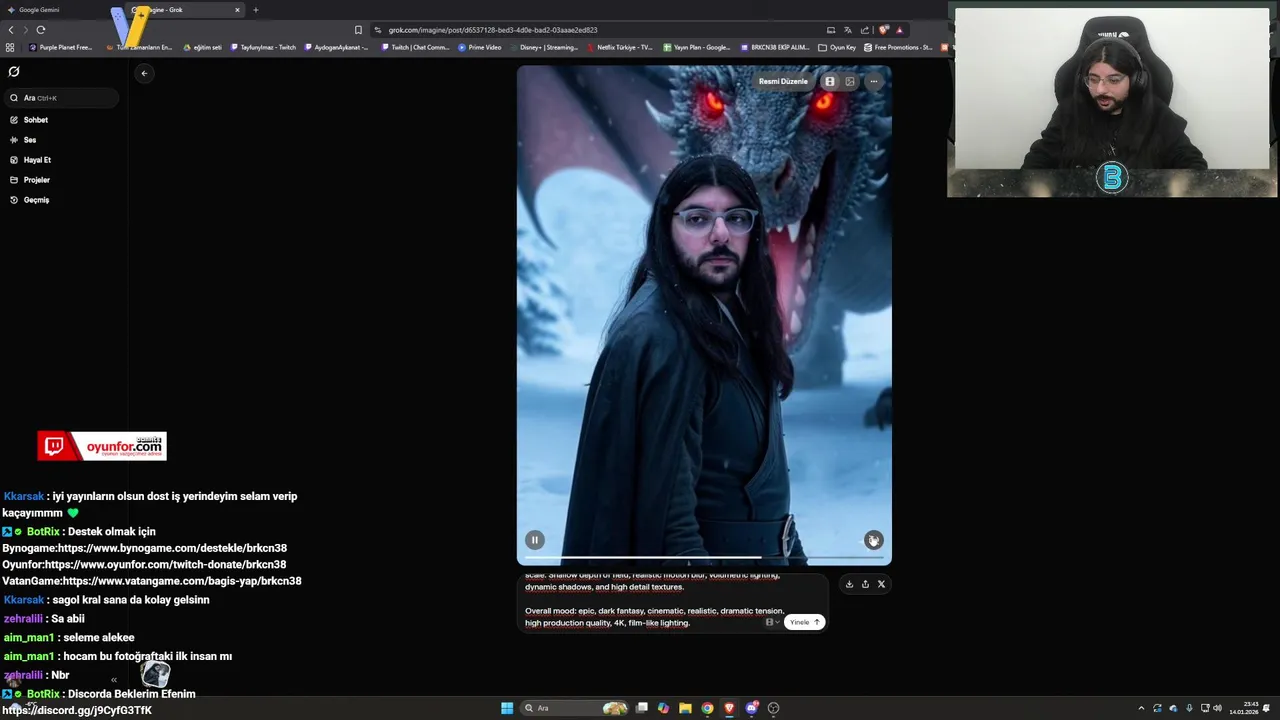The width and height of the screenshot is (1280, 720).
Task: Open Twitch Chat Comm bookmark
Action: pos(415,47)
